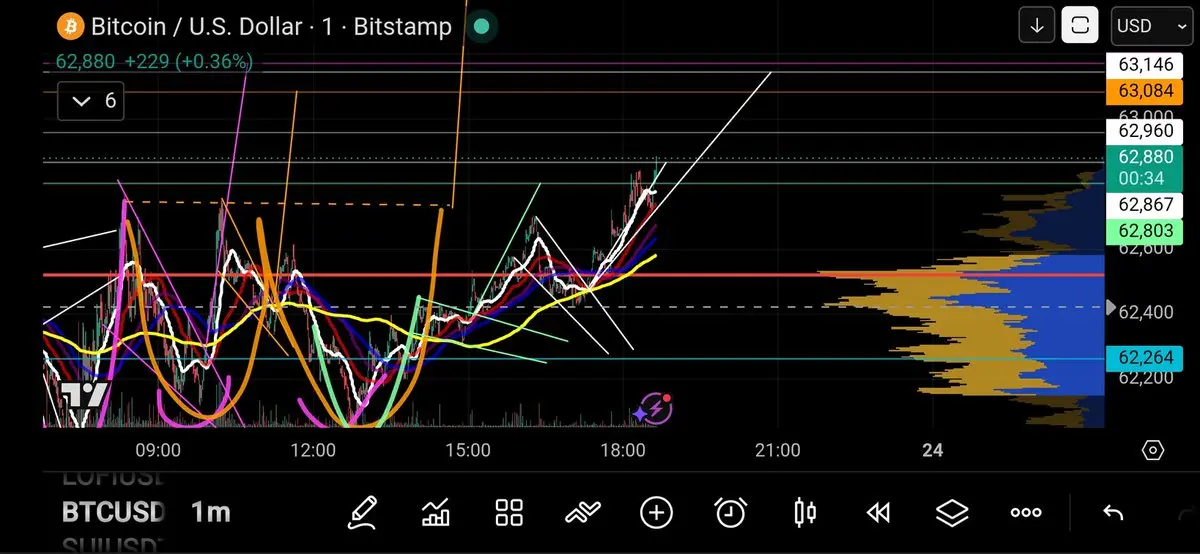Select the 62,960 price label
This screenshot has width=1200, height=554.
pos(1145,131)
